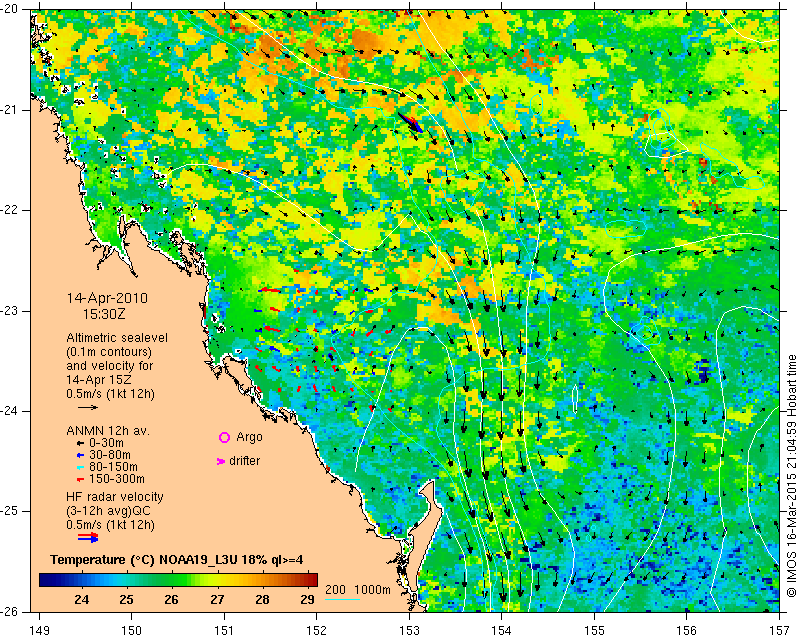
Task: Click the '14-Apr 15Z' legend line
Action: (98, 380)
